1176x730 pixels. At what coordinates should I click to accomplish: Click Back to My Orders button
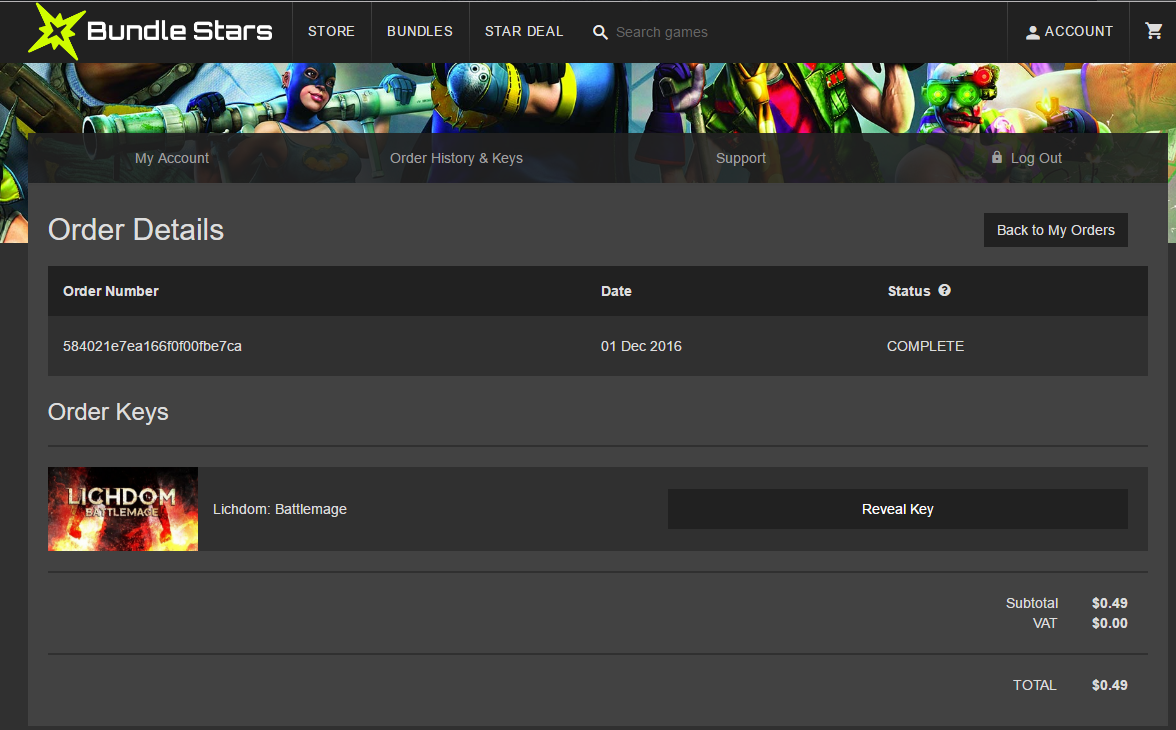click(x=1055, y=230)
